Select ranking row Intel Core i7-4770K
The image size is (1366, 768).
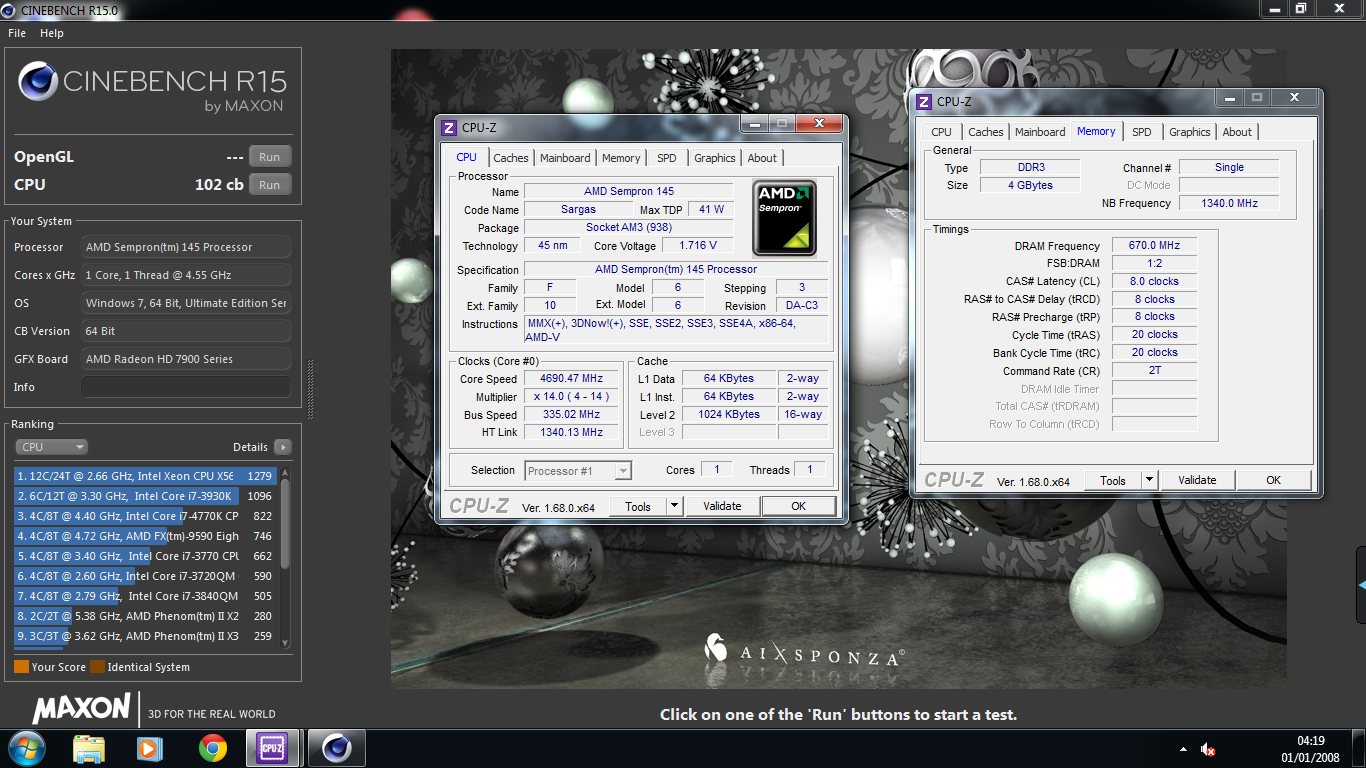145,516
